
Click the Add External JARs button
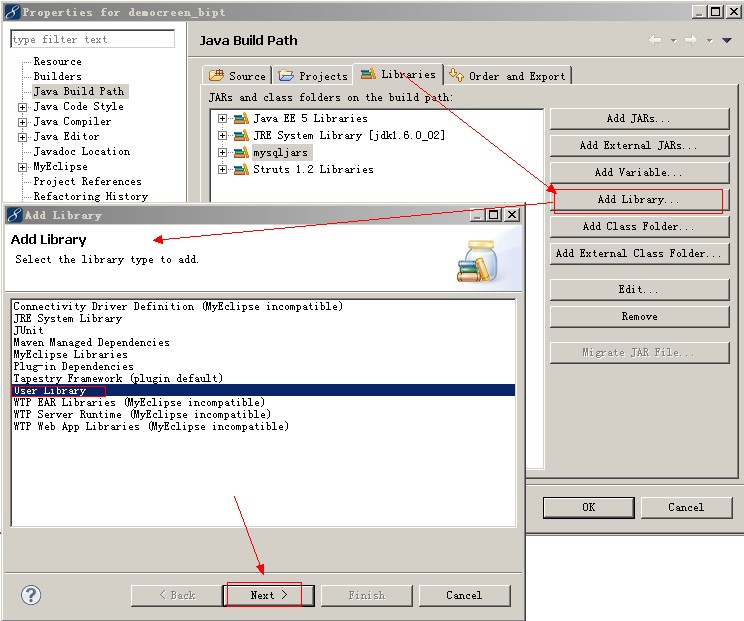point(639,146)
